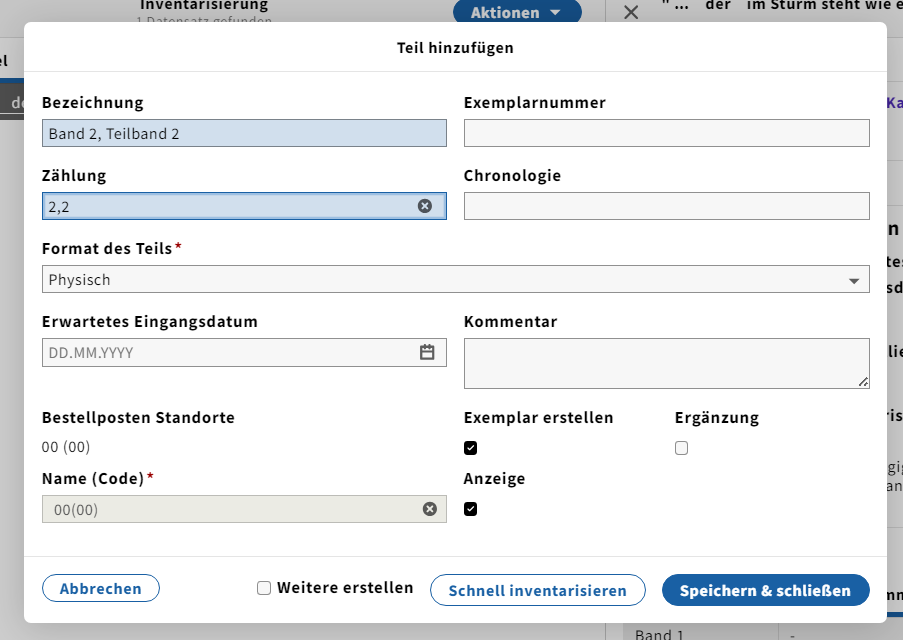
Task: Open the Name (Code) location selector
Action: 230,509
